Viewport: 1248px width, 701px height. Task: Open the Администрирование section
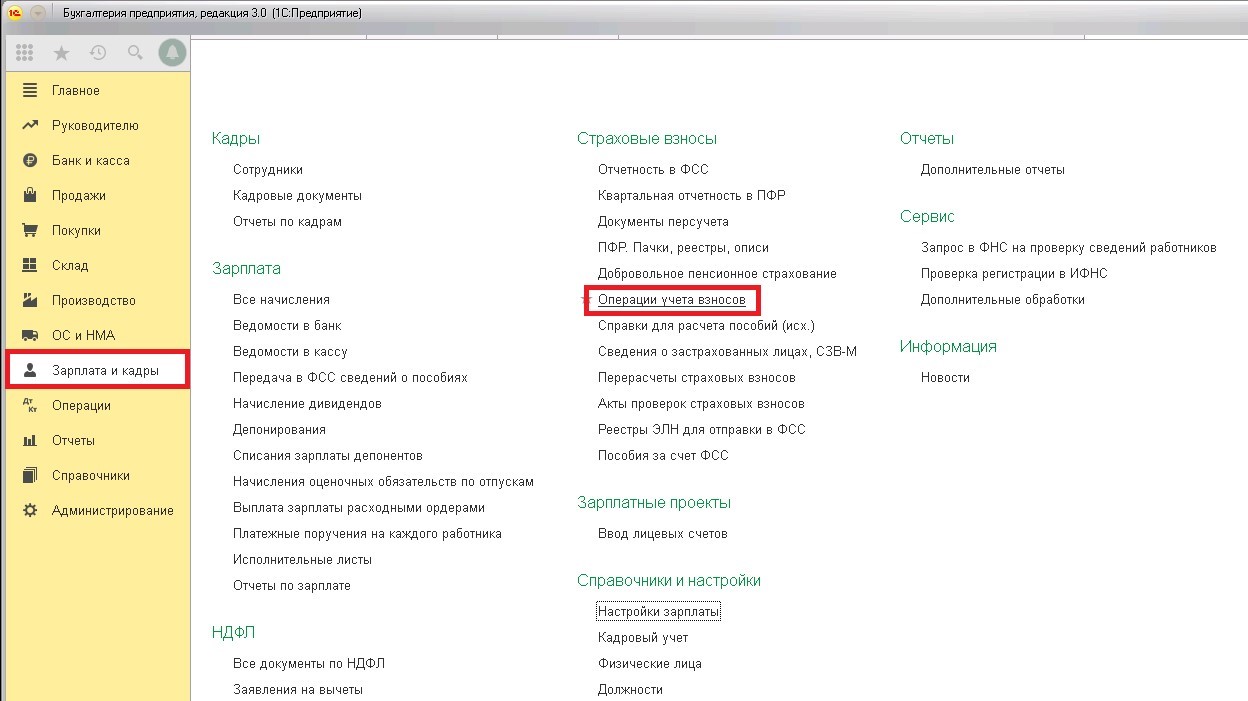click(x=113, y=511)
